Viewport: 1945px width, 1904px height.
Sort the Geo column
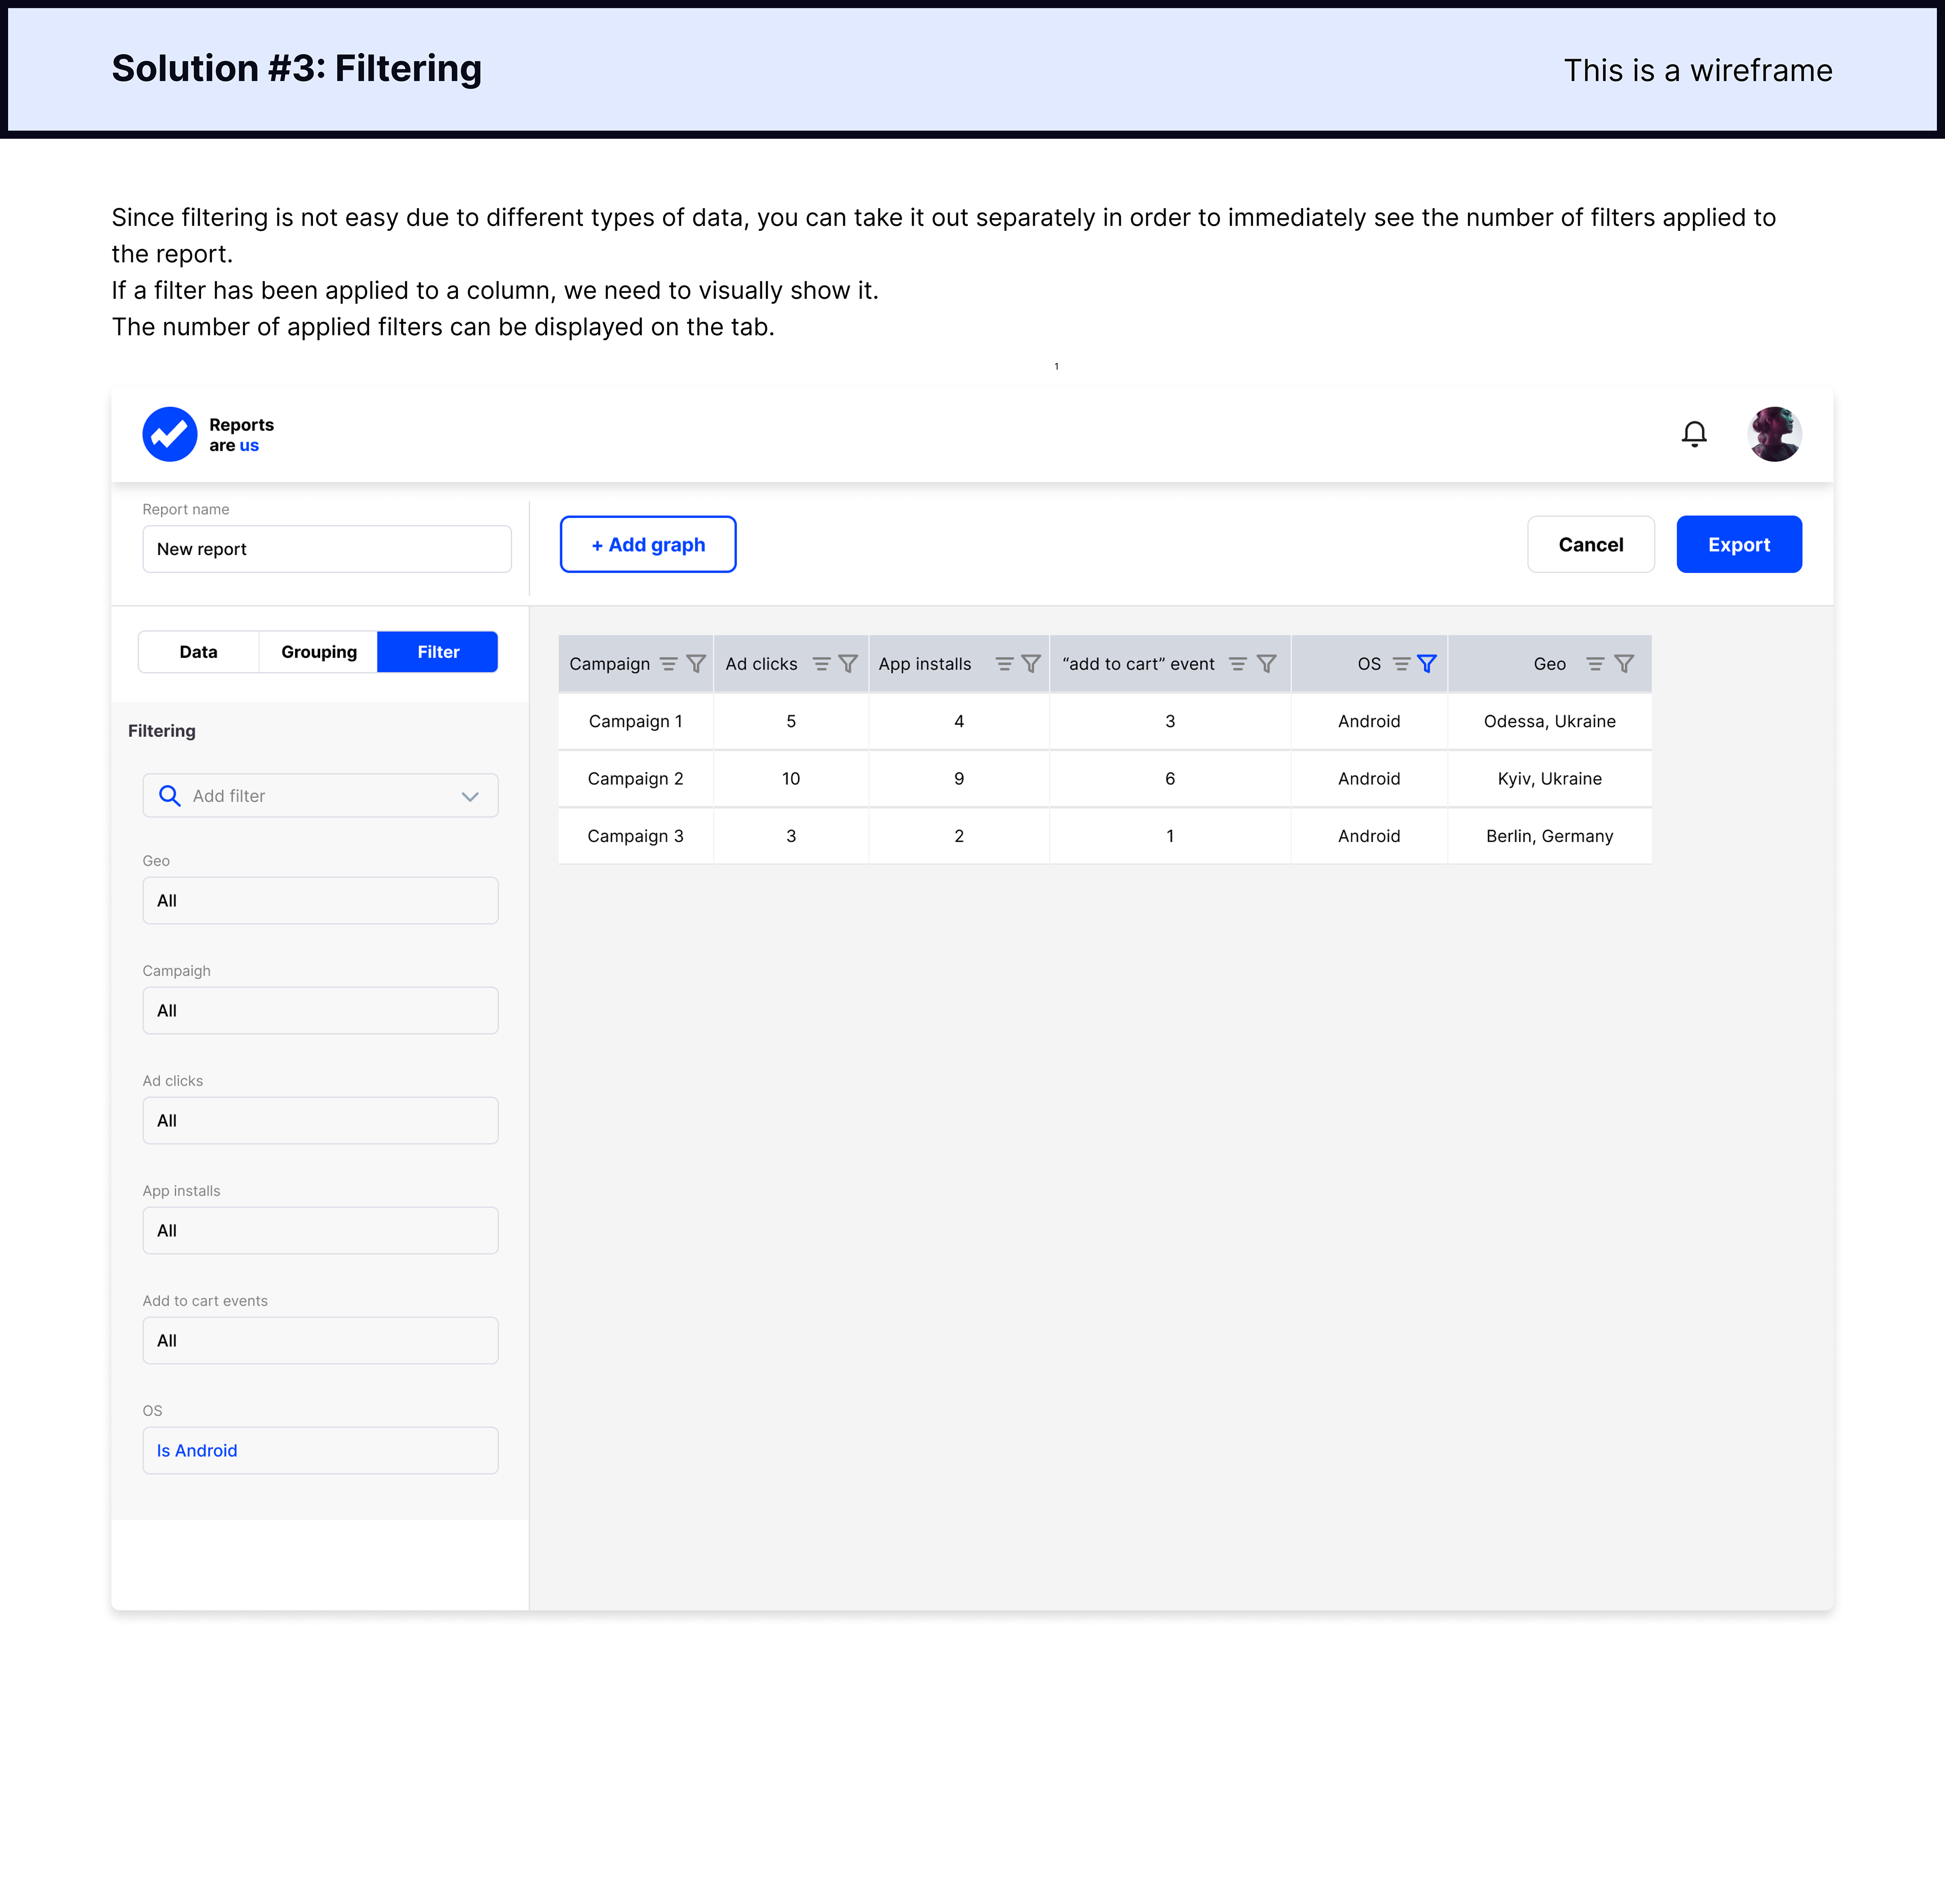click(x=1595, y=664)
